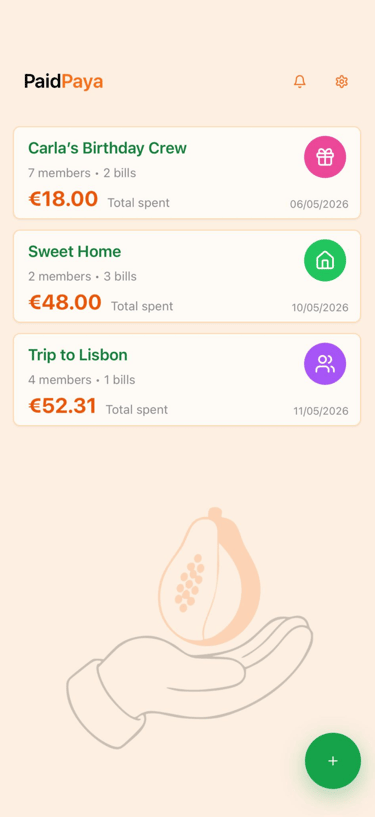Tap the purple people group icon

tap(325, 364)
